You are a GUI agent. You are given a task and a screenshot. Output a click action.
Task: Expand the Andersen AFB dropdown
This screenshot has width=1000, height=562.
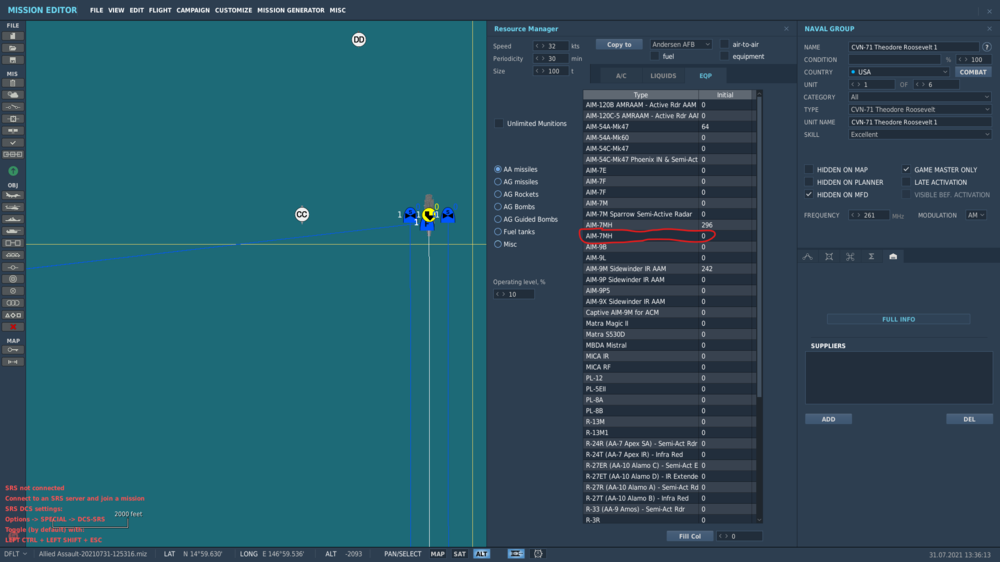click(x=680, y=45)
